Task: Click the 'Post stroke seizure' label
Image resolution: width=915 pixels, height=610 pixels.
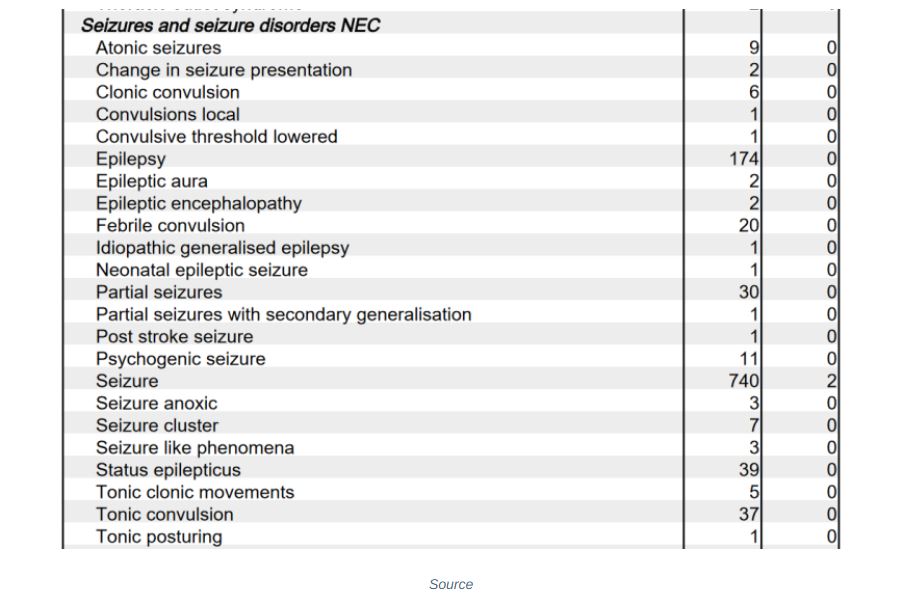Action: pos(174,337)
